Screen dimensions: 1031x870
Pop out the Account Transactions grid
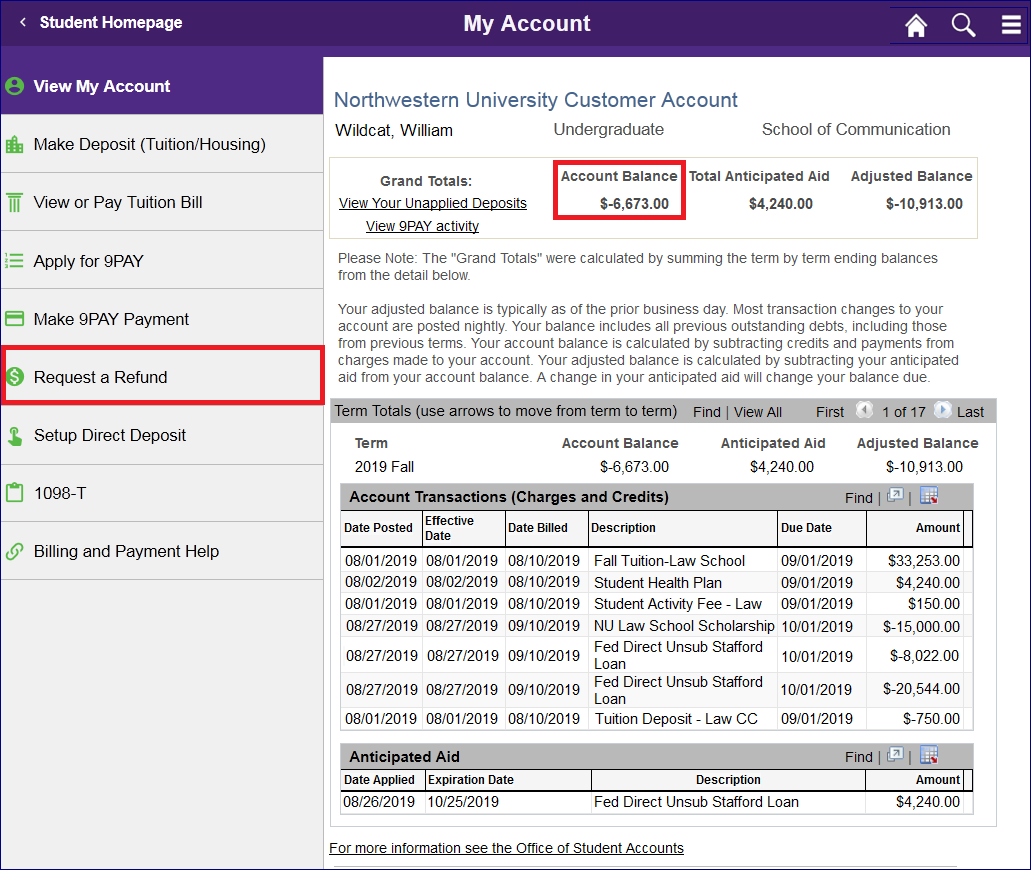[894, 496]
